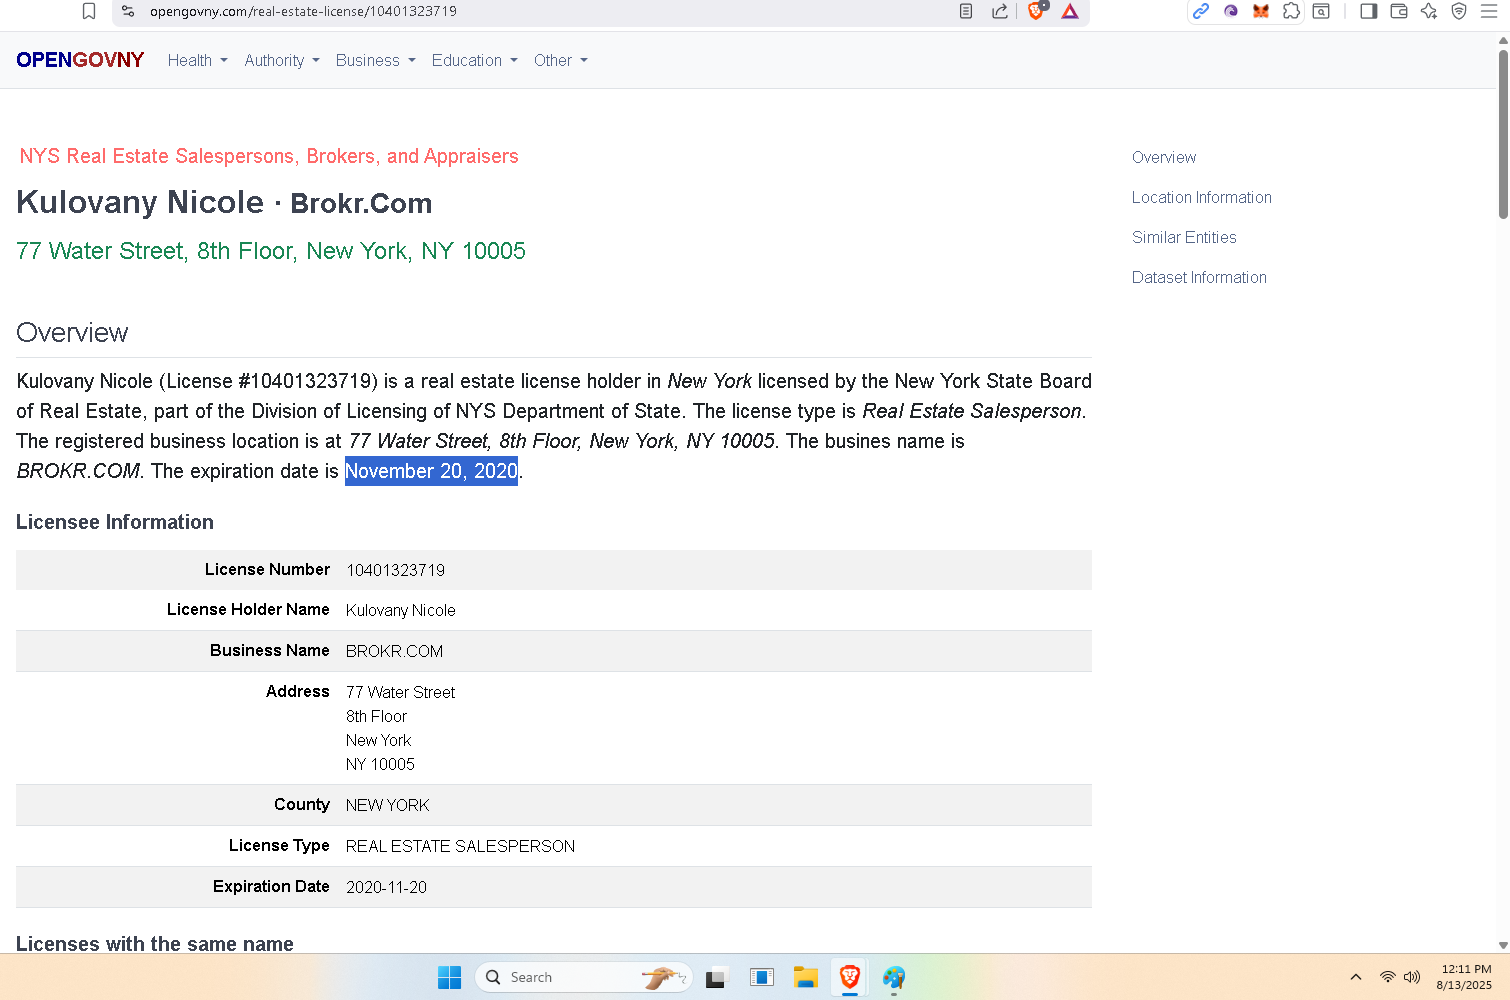Expand the Health dropdown menu
The image size is (1510, 1000).
[x=198, y=60]
